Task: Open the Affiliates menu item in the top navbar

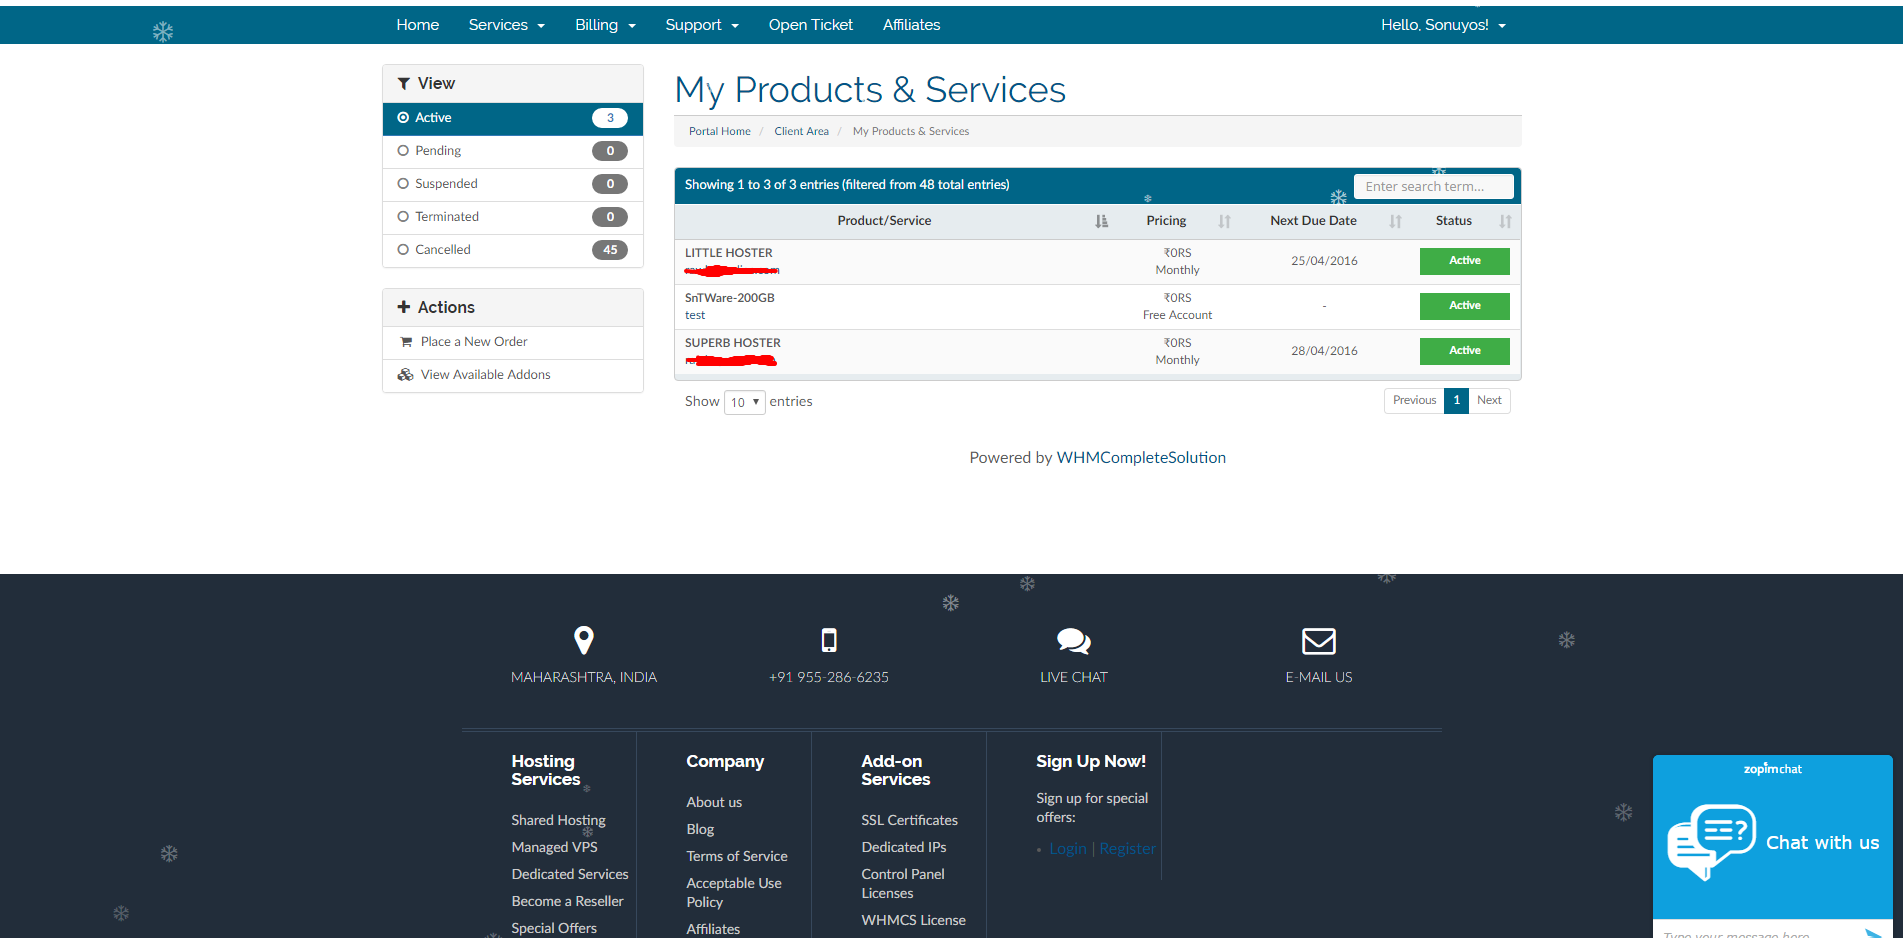Action: click(x=911, y=25)
